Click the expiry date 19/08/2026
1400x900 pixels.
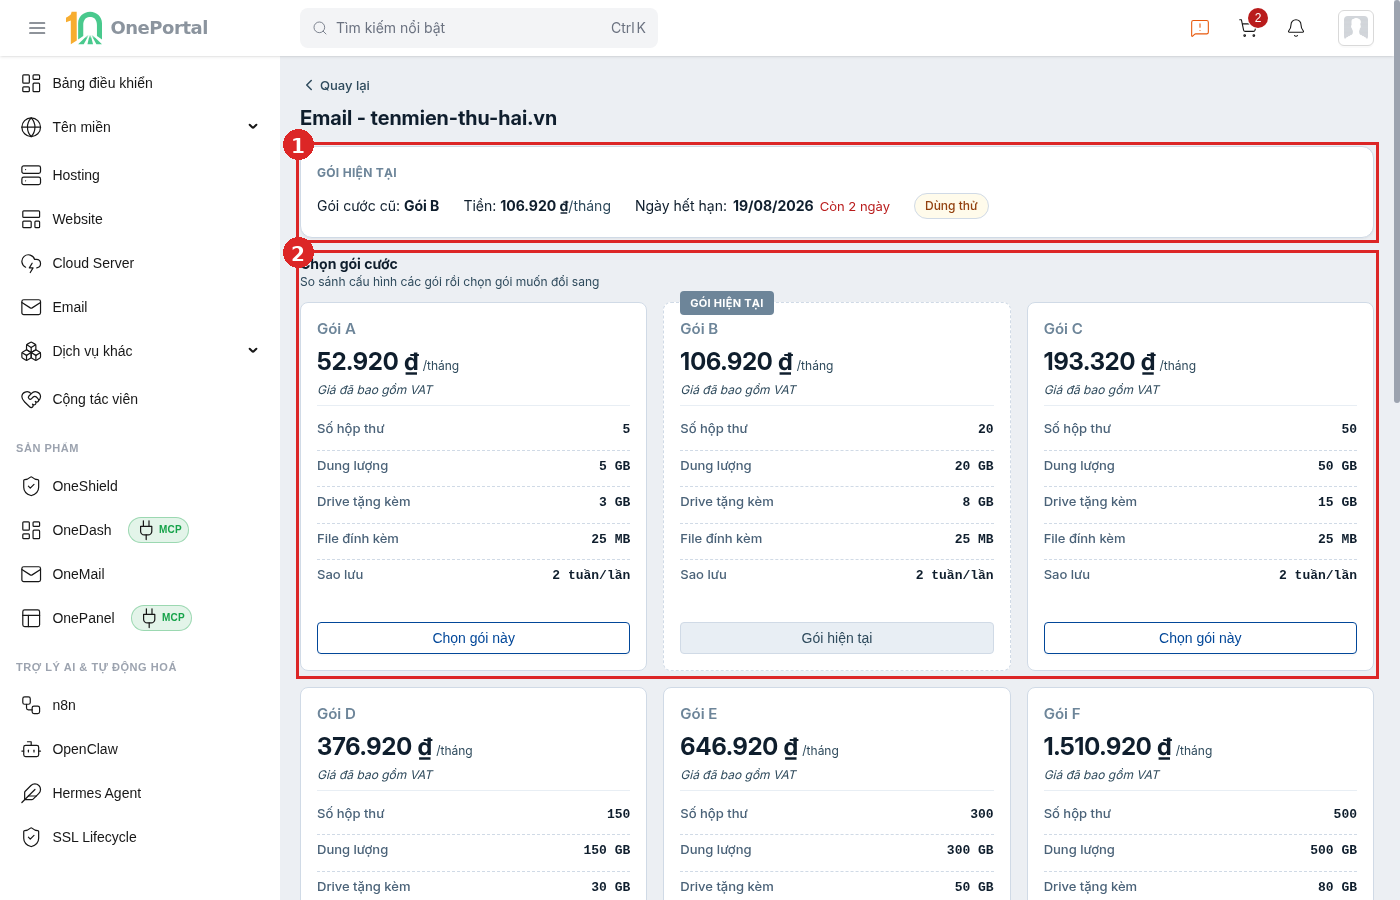tap(773, 206)
